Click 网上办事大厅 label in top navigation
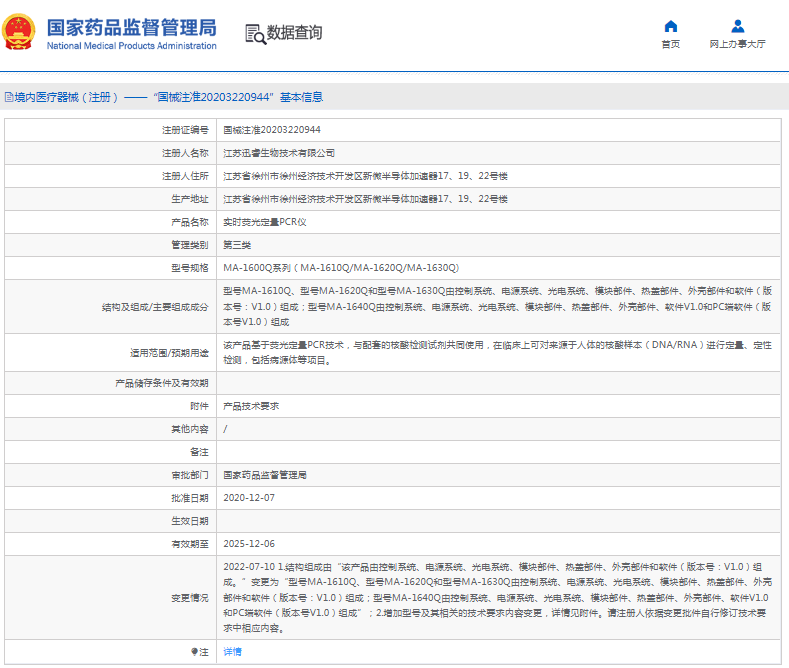Viewport: 789px width, 668px height. (738, 44)
